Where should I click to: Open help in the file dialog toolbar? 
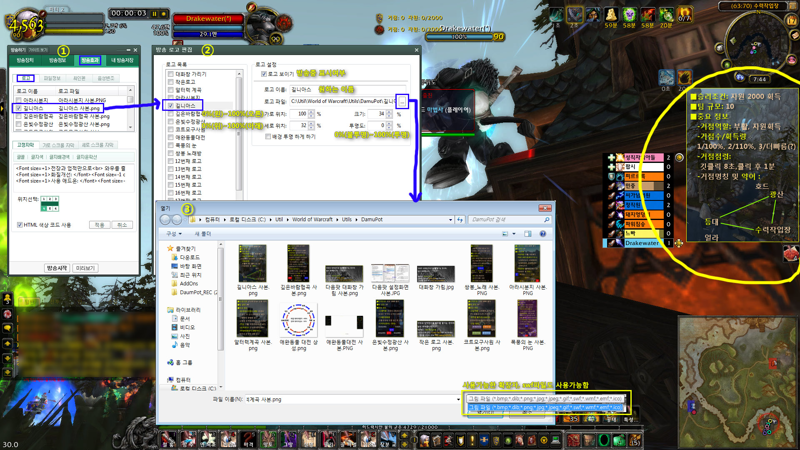pos(543,234)
